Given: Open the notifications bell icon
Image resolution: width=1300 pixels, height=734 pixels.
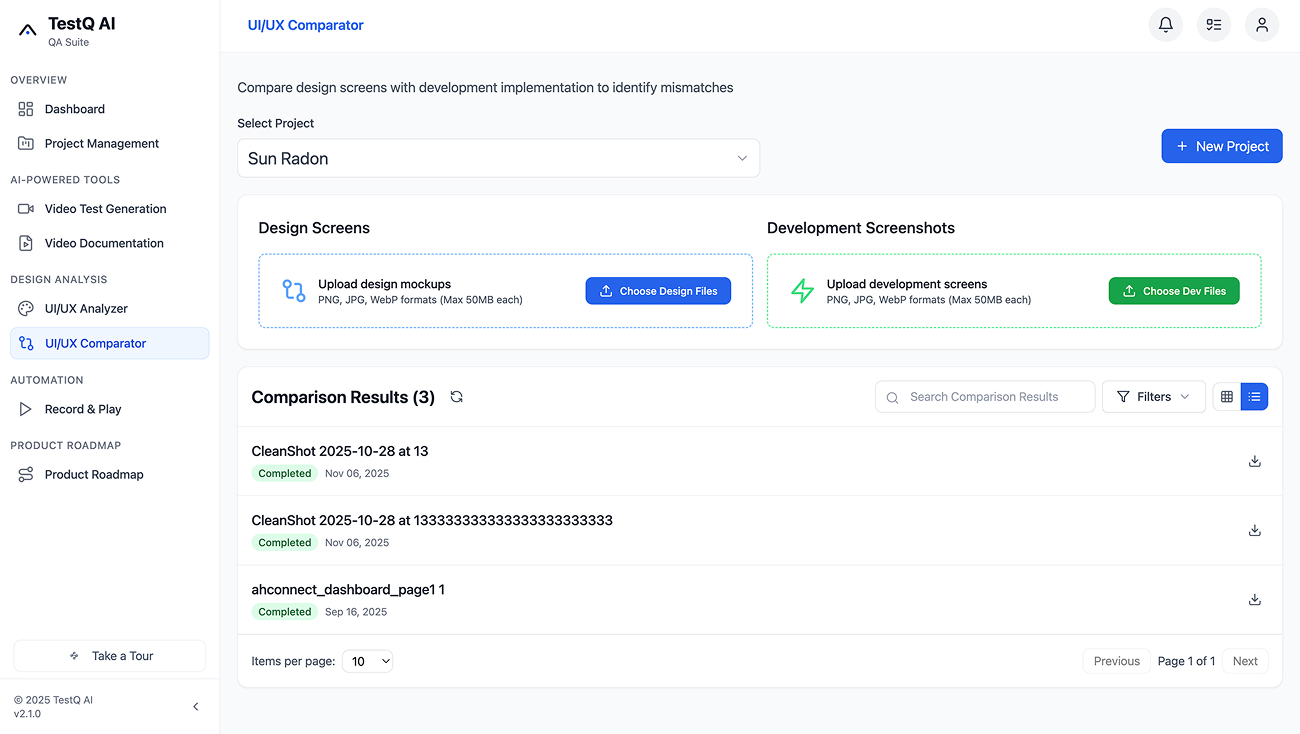Looking at the screenshot, I should point(1165,24).
